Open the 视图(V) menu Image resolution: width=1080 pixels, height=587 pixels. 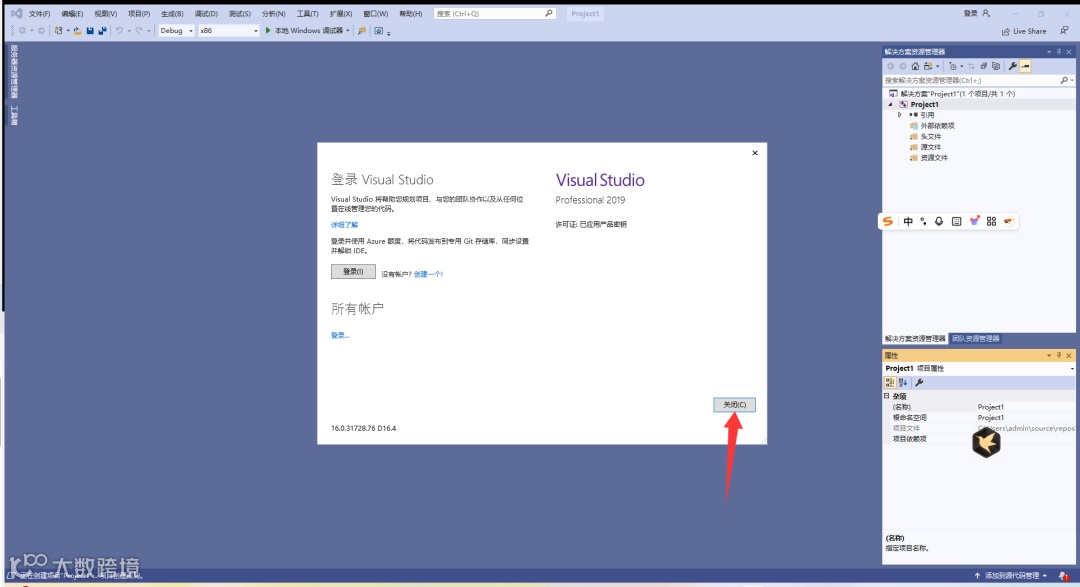105,14
